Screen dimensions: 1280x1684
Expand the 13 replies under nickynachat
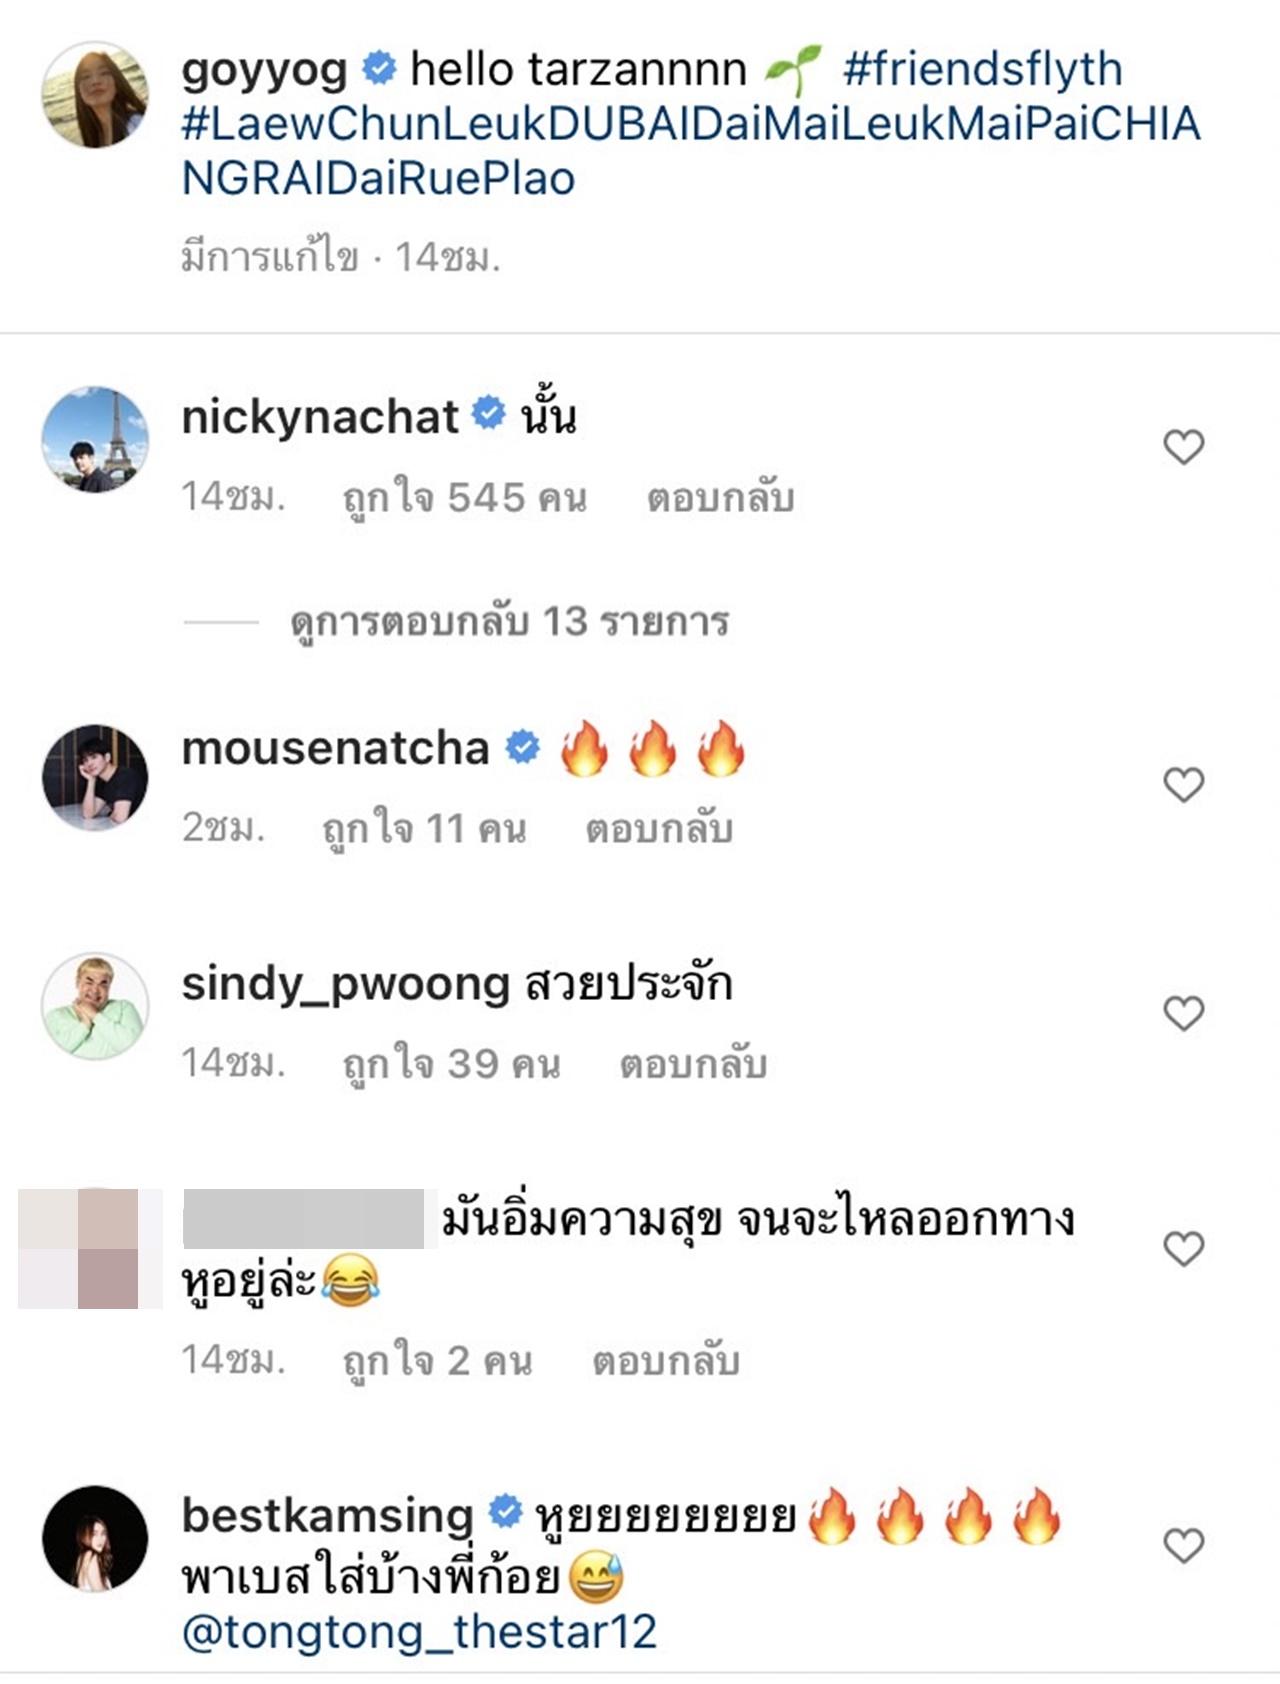point(509,622)
